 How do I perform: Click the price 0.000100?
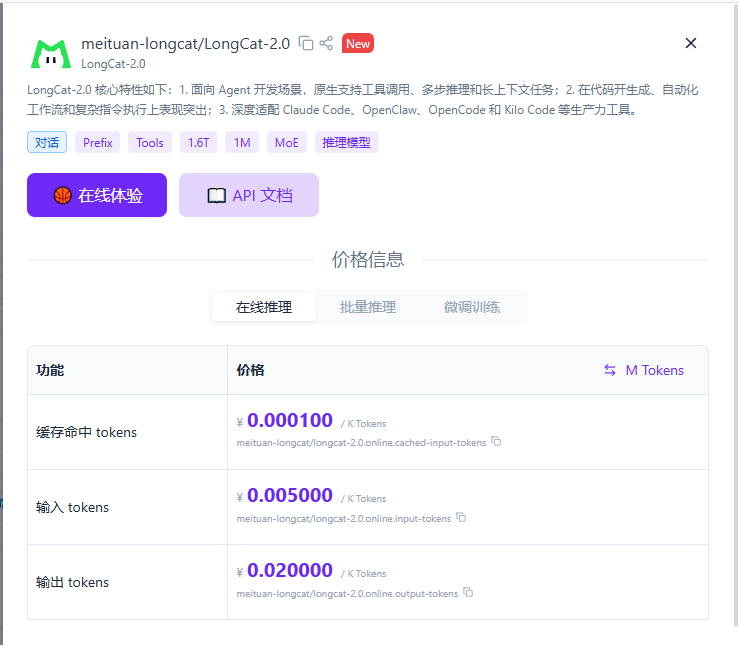click(290, 420)
